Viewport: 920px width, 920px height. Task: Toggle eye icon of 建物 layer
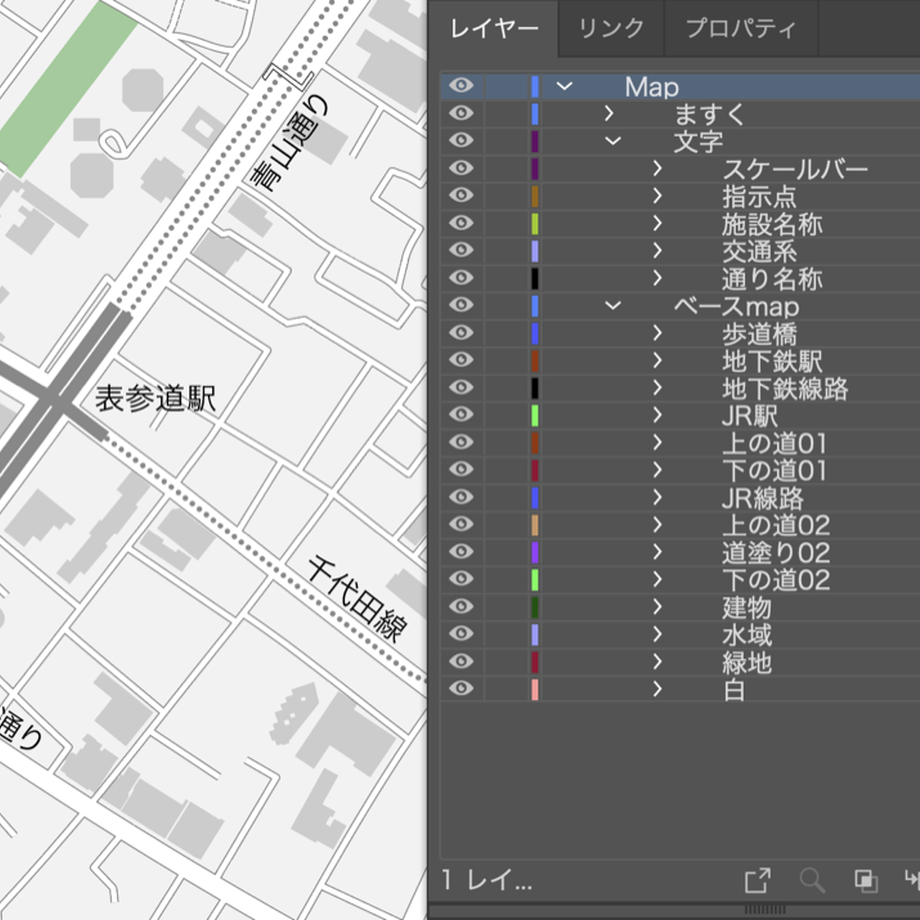pos(461,606)
